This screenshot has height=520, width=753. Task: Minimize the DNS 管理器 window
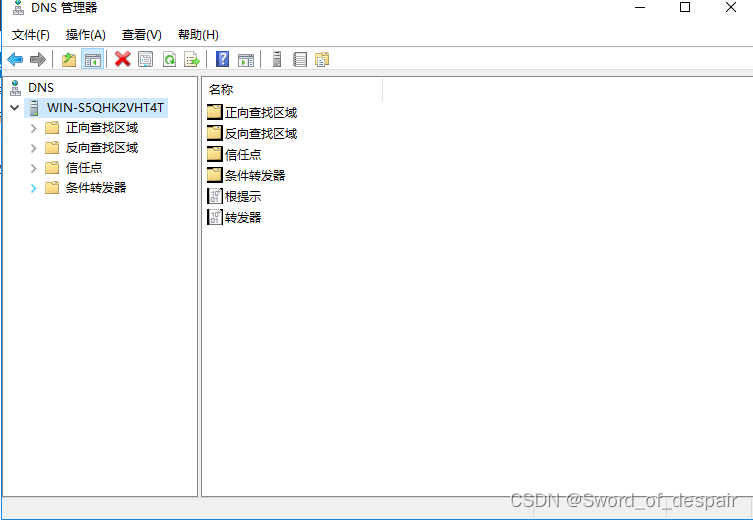point(640,7)
